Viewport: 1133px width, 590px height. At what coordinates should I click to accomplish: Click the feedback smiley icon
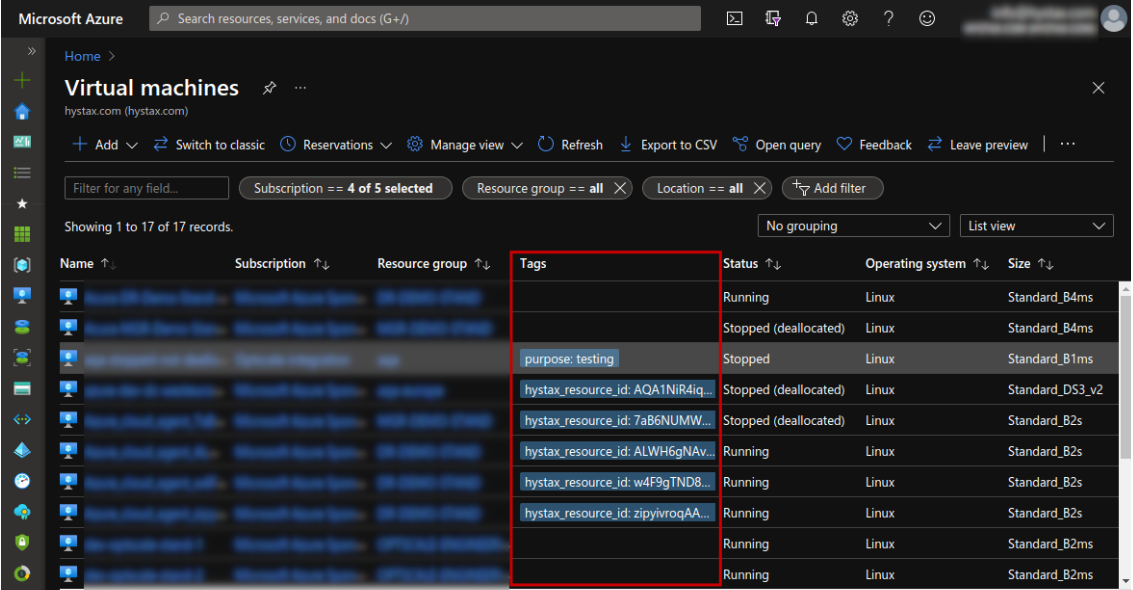[926, 19]
